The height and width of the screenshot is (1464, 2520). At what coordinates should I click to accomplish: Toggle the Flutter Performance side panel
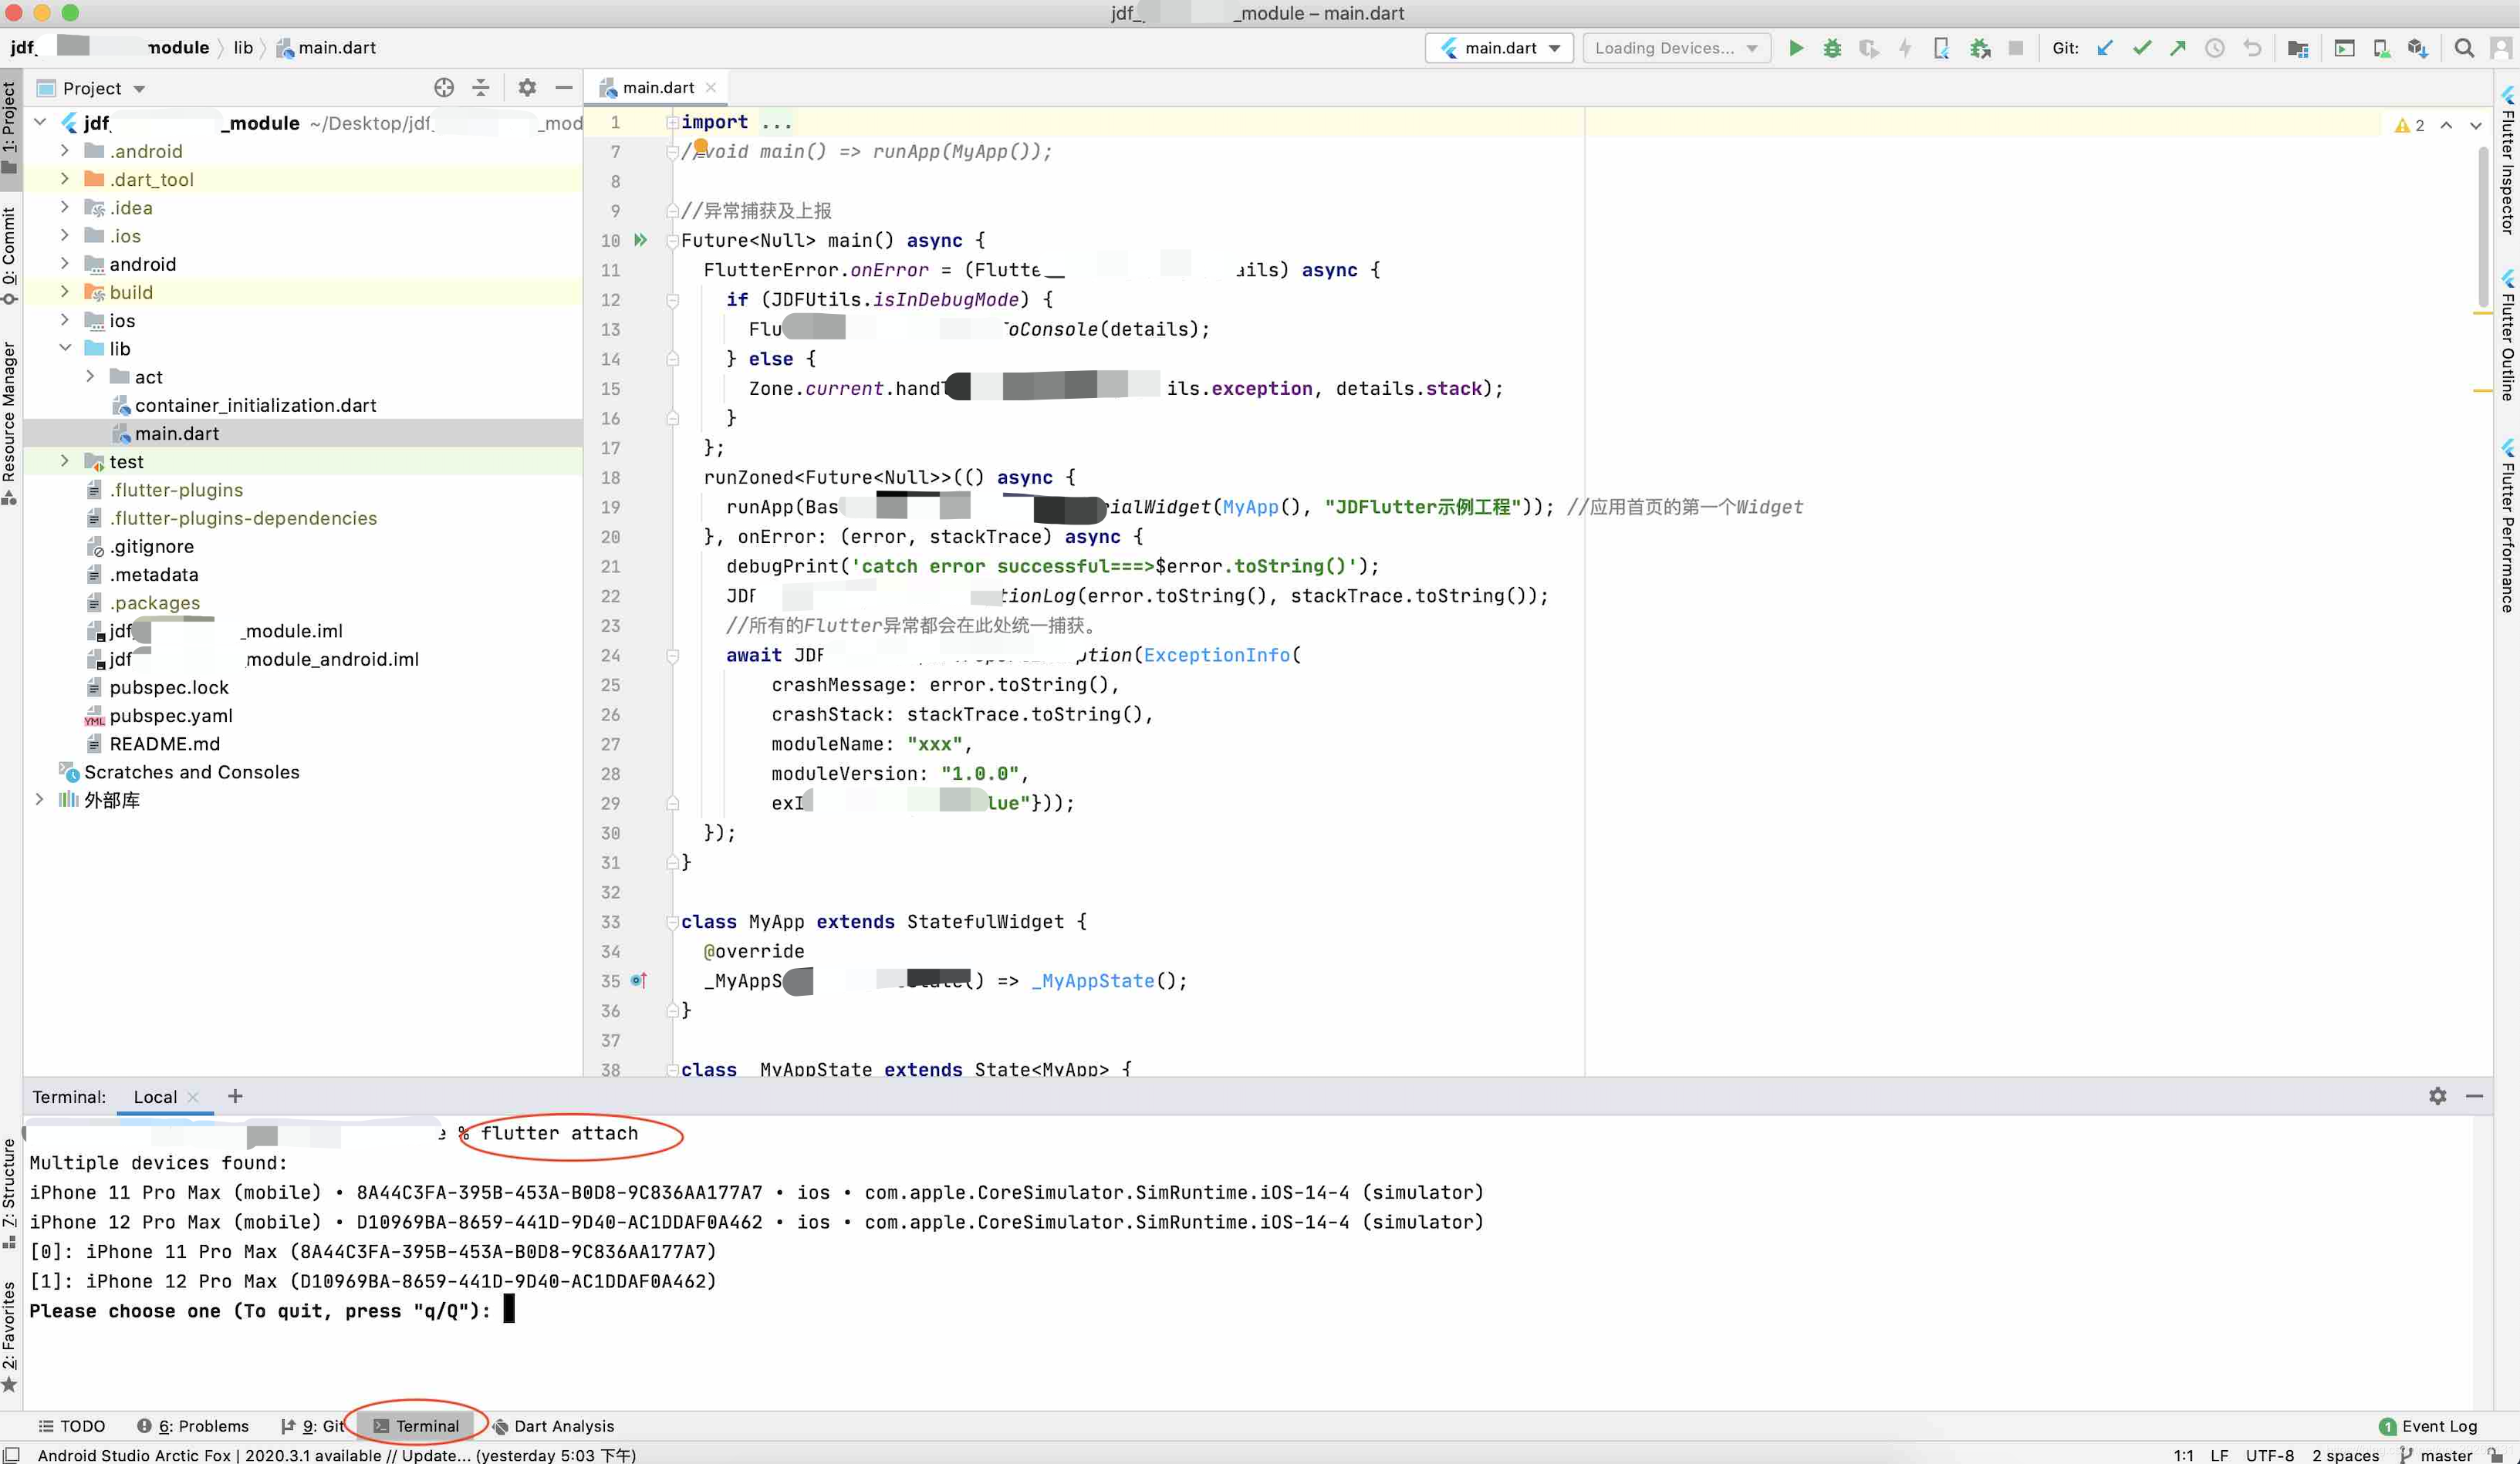(x=2507, y=525)
